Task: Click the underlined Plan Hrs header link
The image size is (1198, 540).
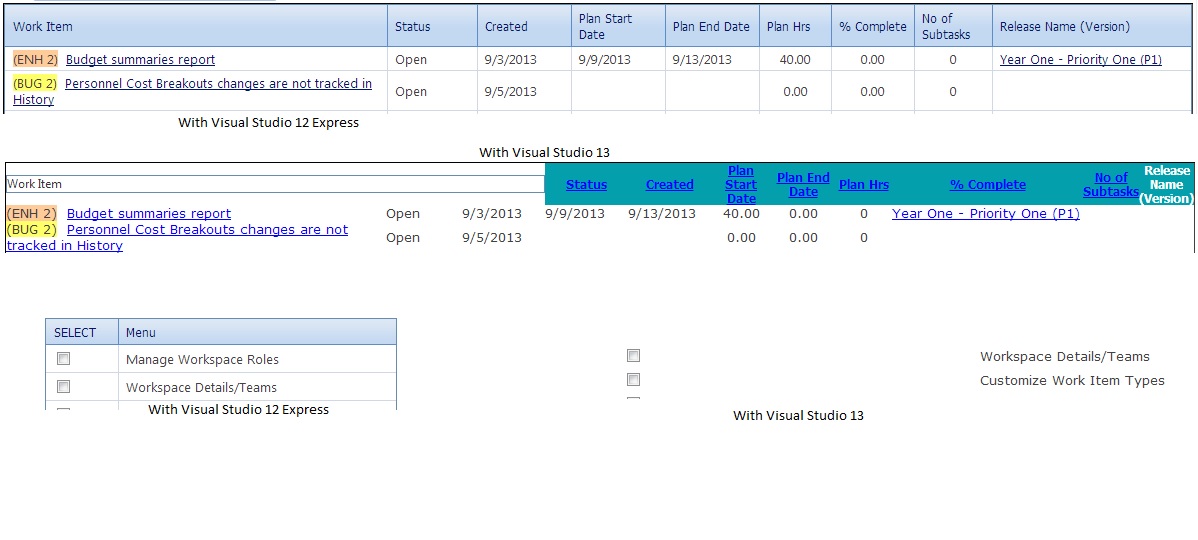Action: [863, 185]
